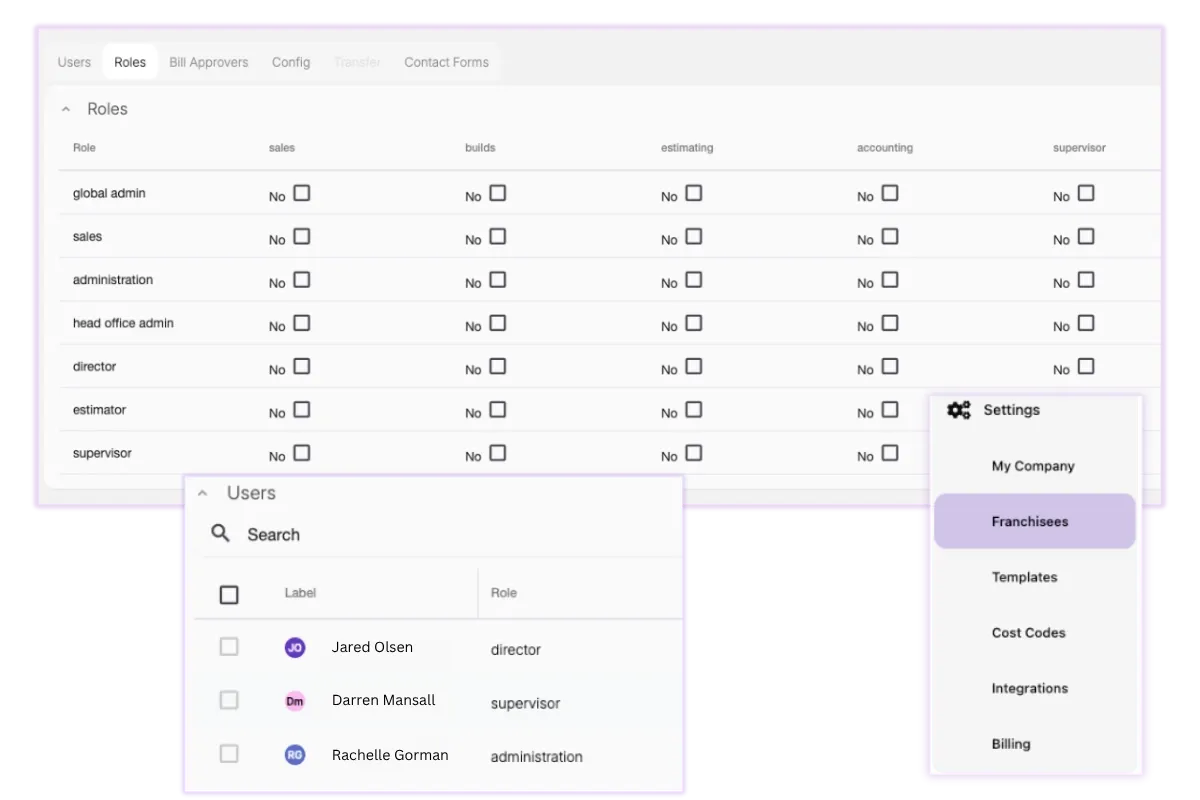Click the 'estimator' role row label

pyautogui.click(x=99, y=410)
